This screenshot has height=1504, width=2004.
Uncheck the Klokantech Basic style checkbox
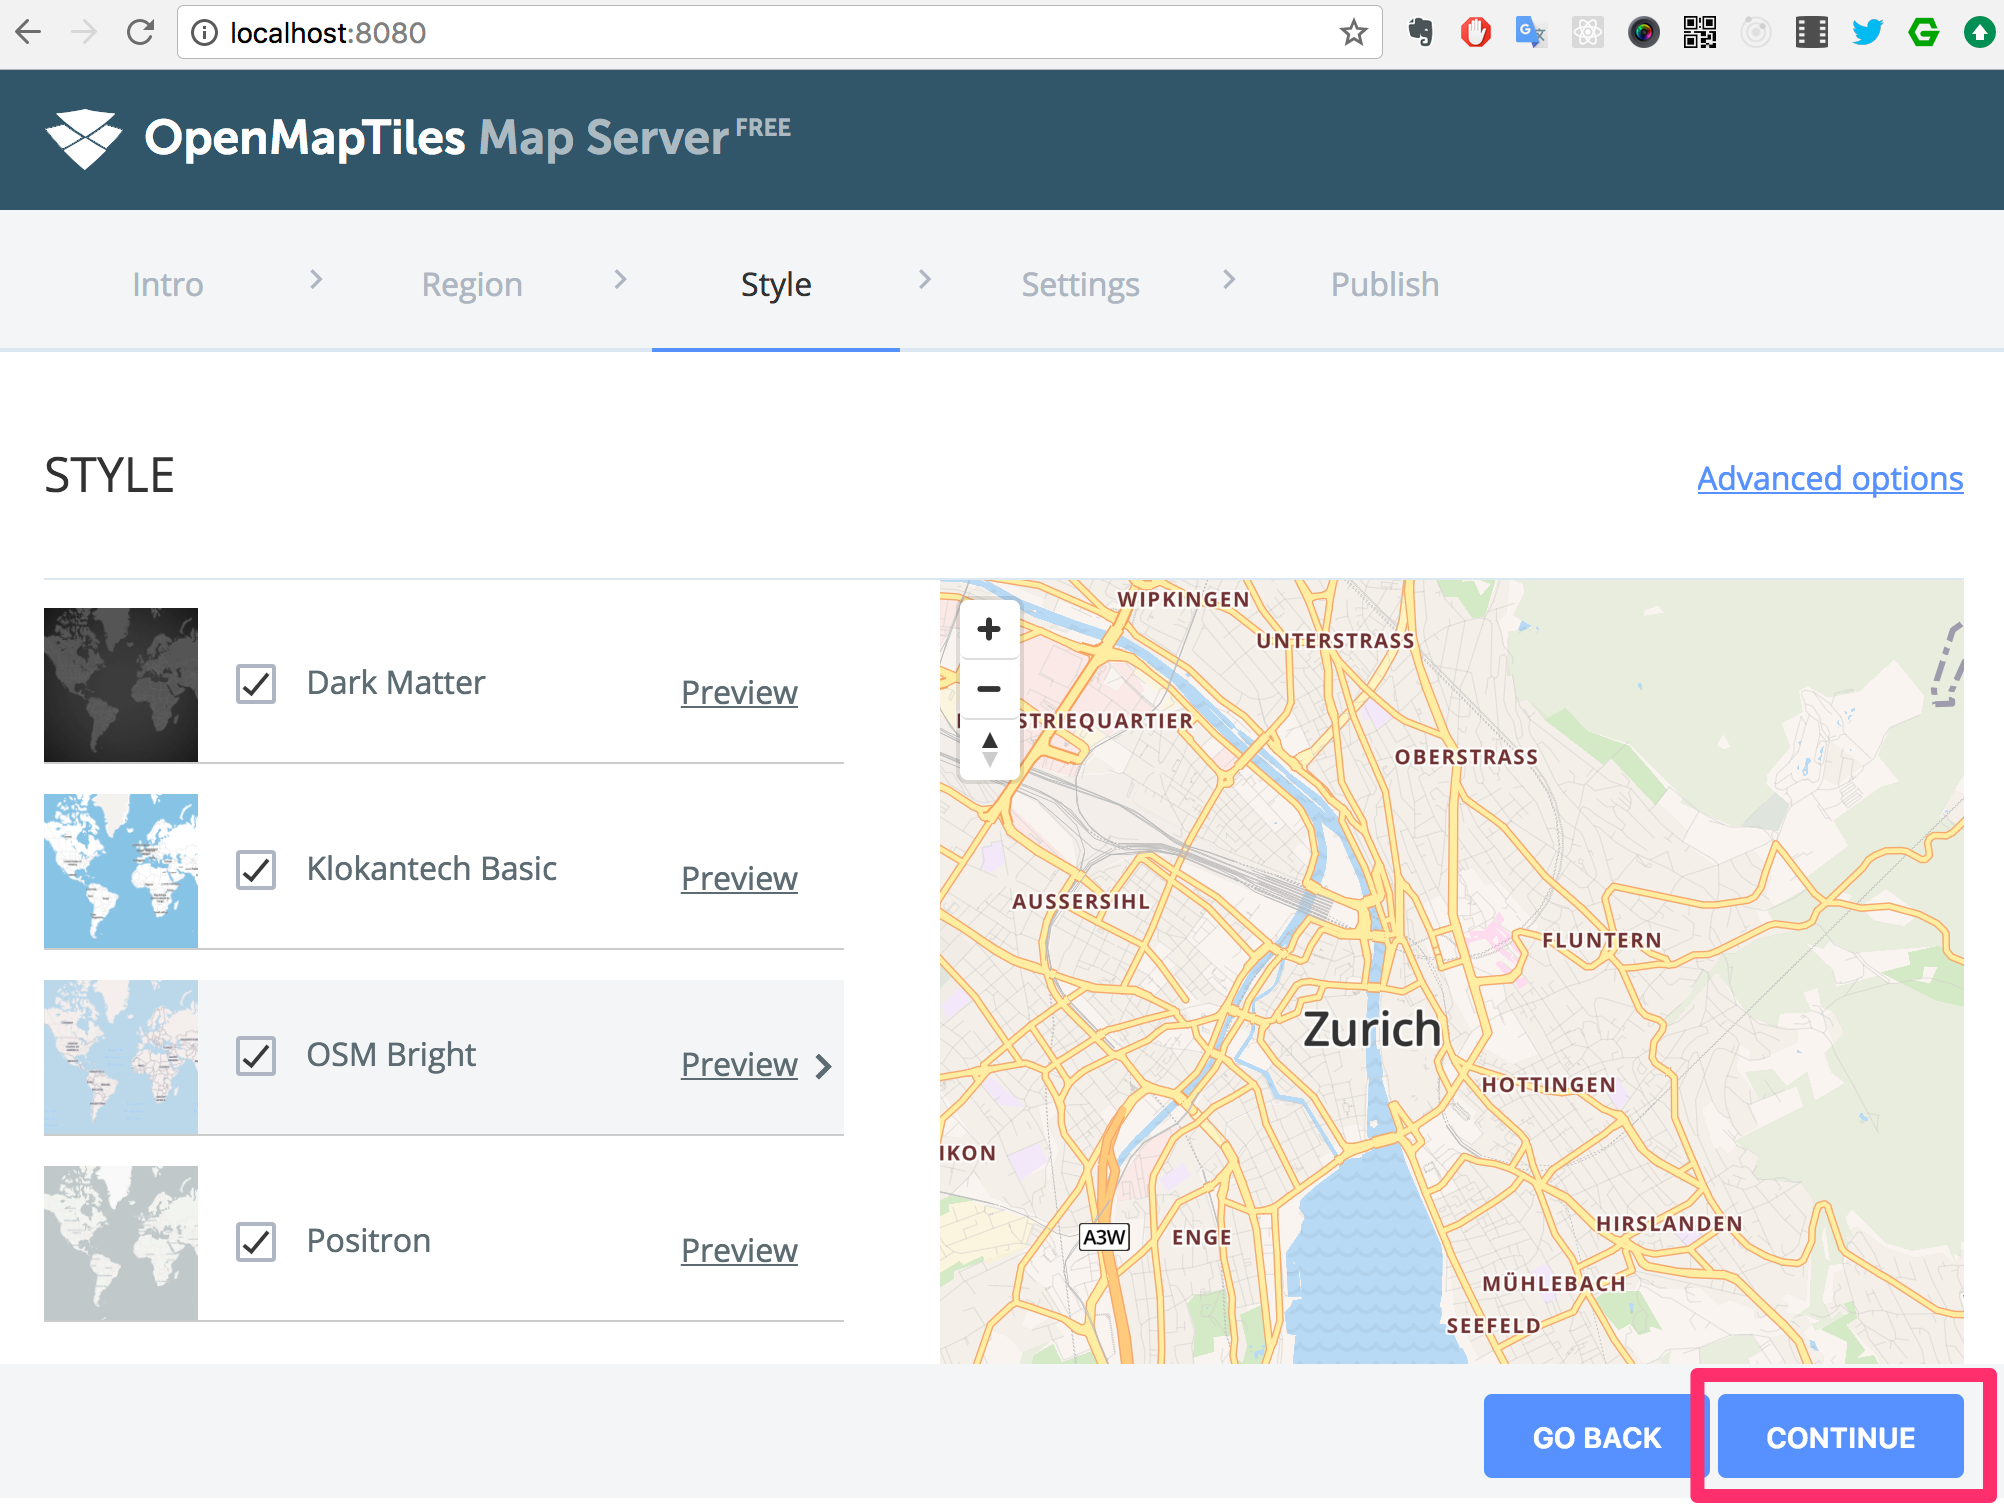[x=256, y=870]
